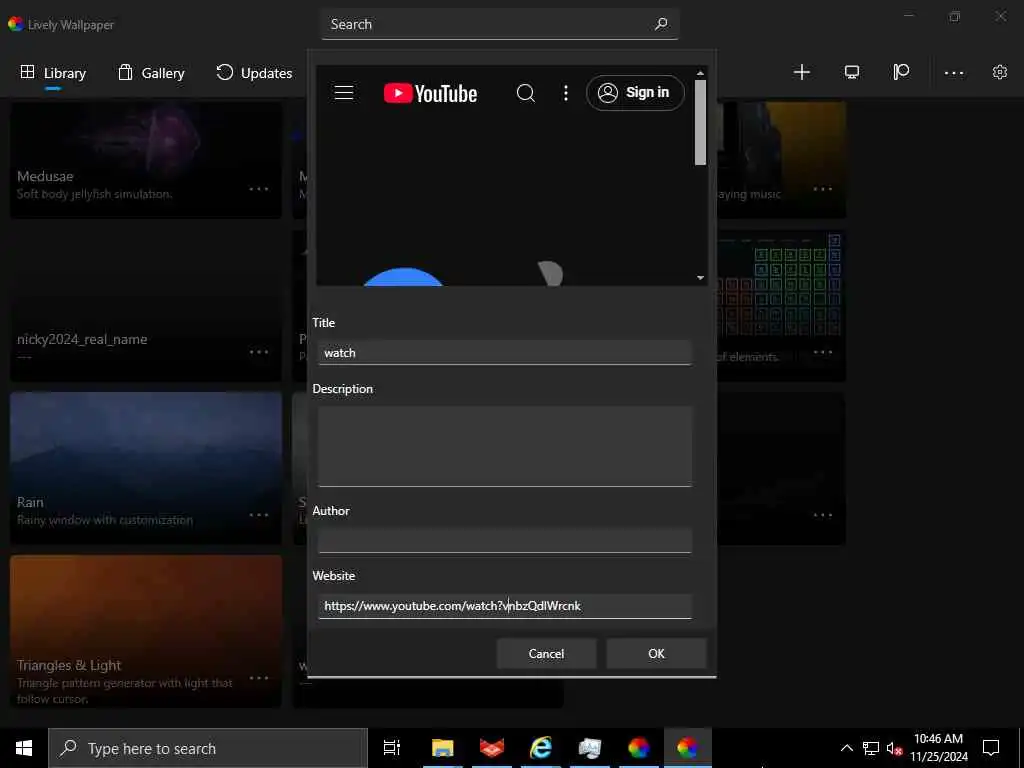The width and height of the screenshot is (1024, 768).
Task: Open options for the playing music wallpaper
Action: (823, 189)
